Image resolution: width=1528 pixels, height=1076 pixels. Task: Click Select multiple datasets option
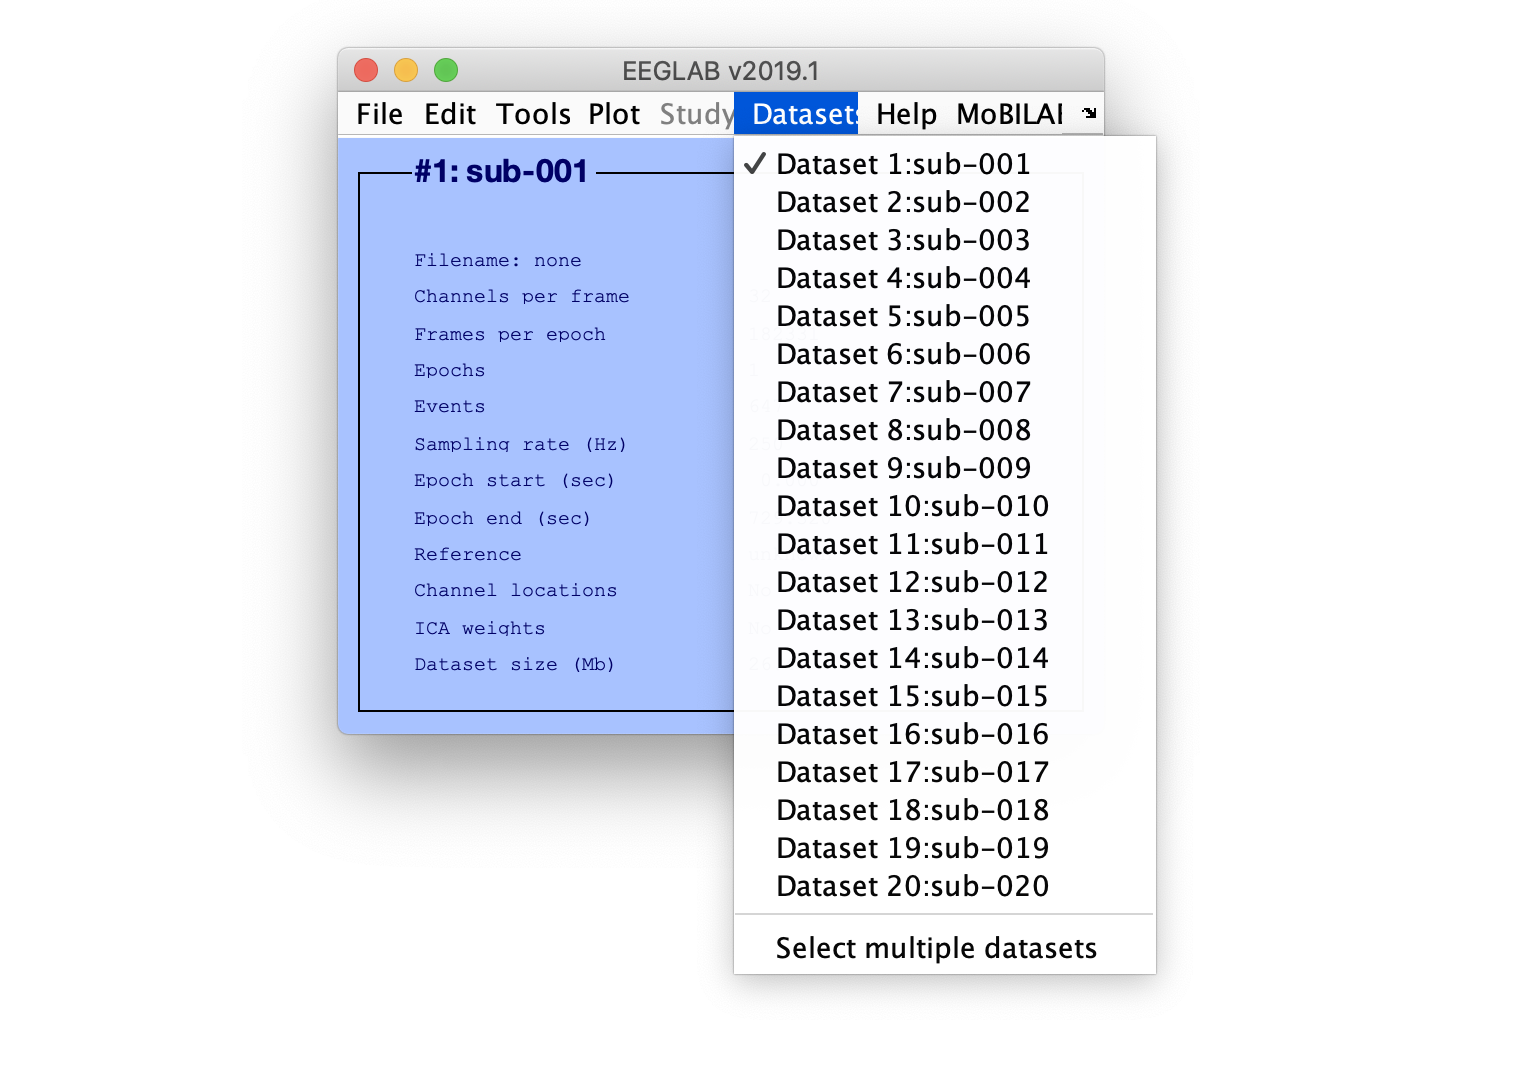(936, 948)
